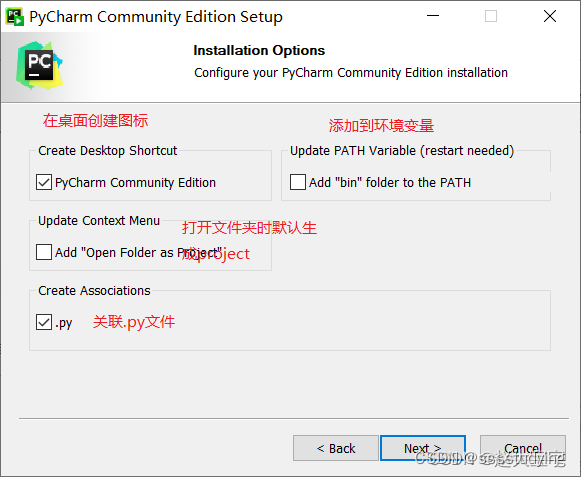
Task: Proceed with the Next button
Action: click(x=423, y=448)
